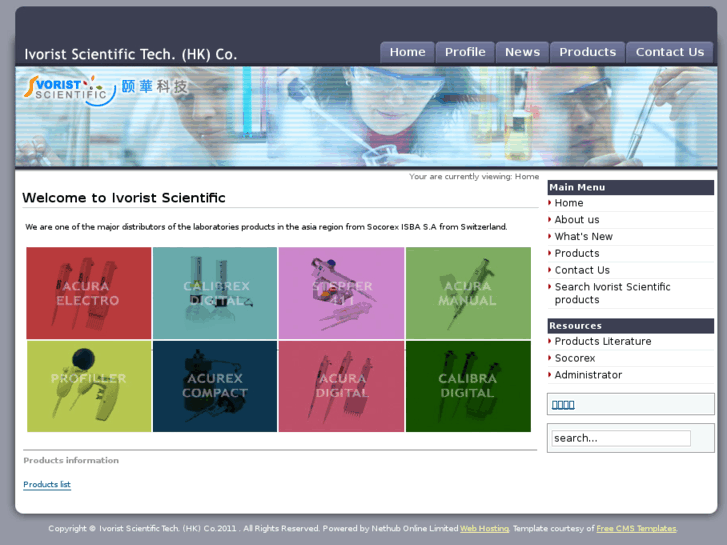Open the Profile tab
The image size is (727, 545).
[465, 52]
